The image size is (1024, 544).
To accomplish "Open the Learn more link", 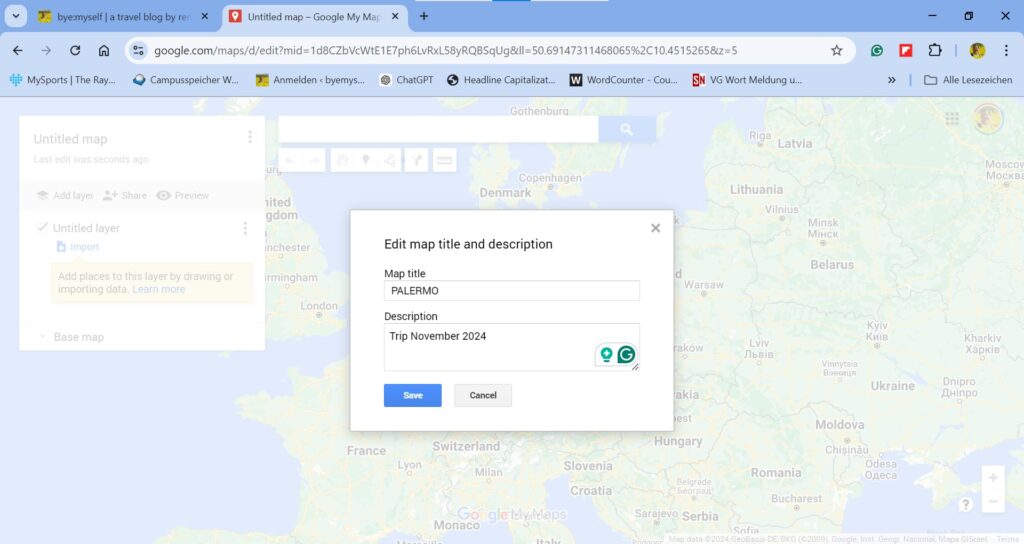I will click(159, 289).
